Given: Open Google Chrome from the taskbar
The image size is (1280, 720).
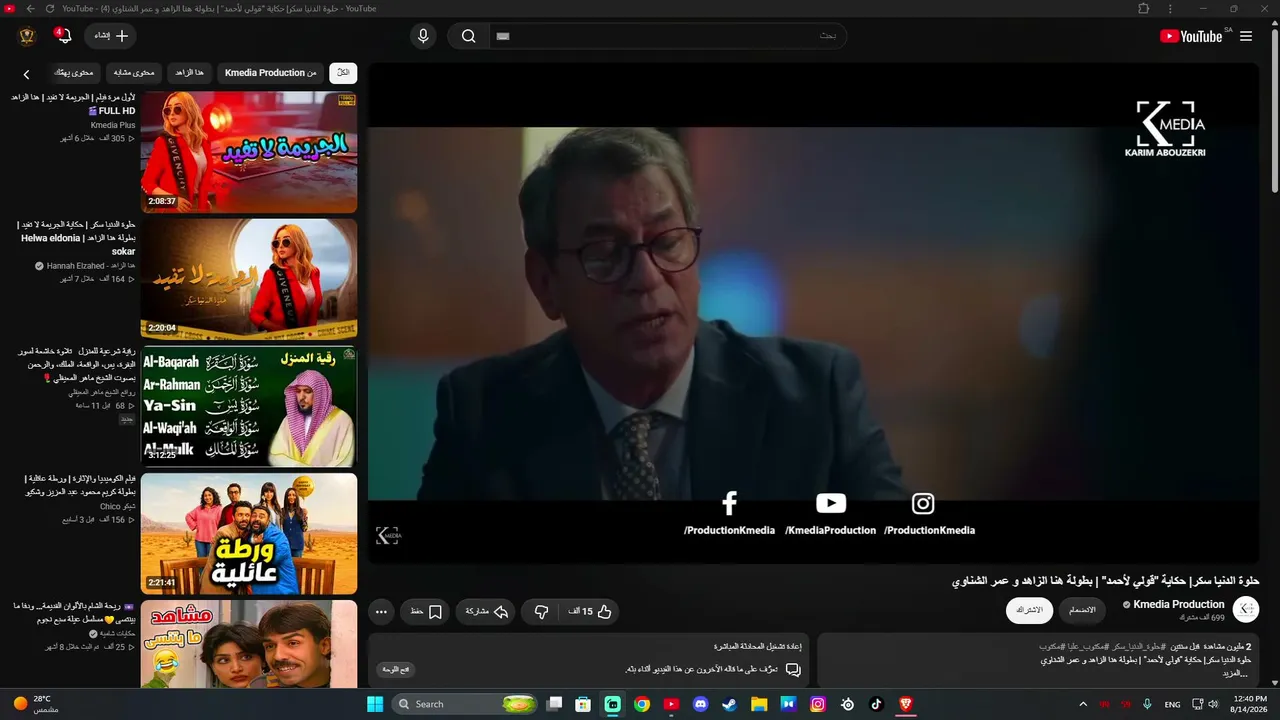Looking at the screenshot, I should (642, 704).
